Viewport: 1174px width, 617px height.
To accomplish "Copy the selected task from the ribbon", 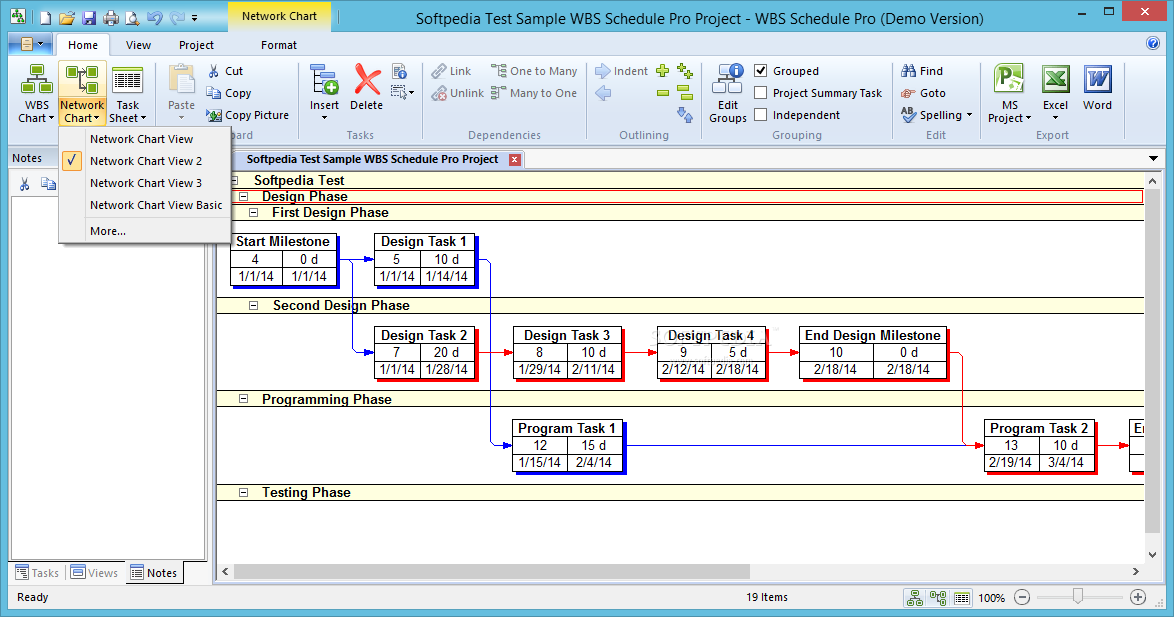I will click(x=229, y=93).
